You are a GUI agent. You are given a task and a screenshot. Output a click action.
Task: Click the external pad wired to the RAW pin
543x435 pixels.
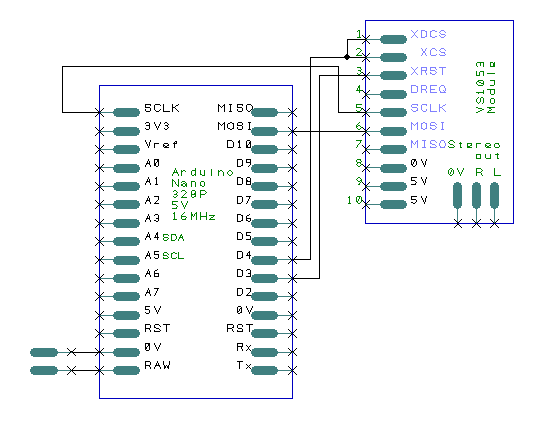pos(44,371)
